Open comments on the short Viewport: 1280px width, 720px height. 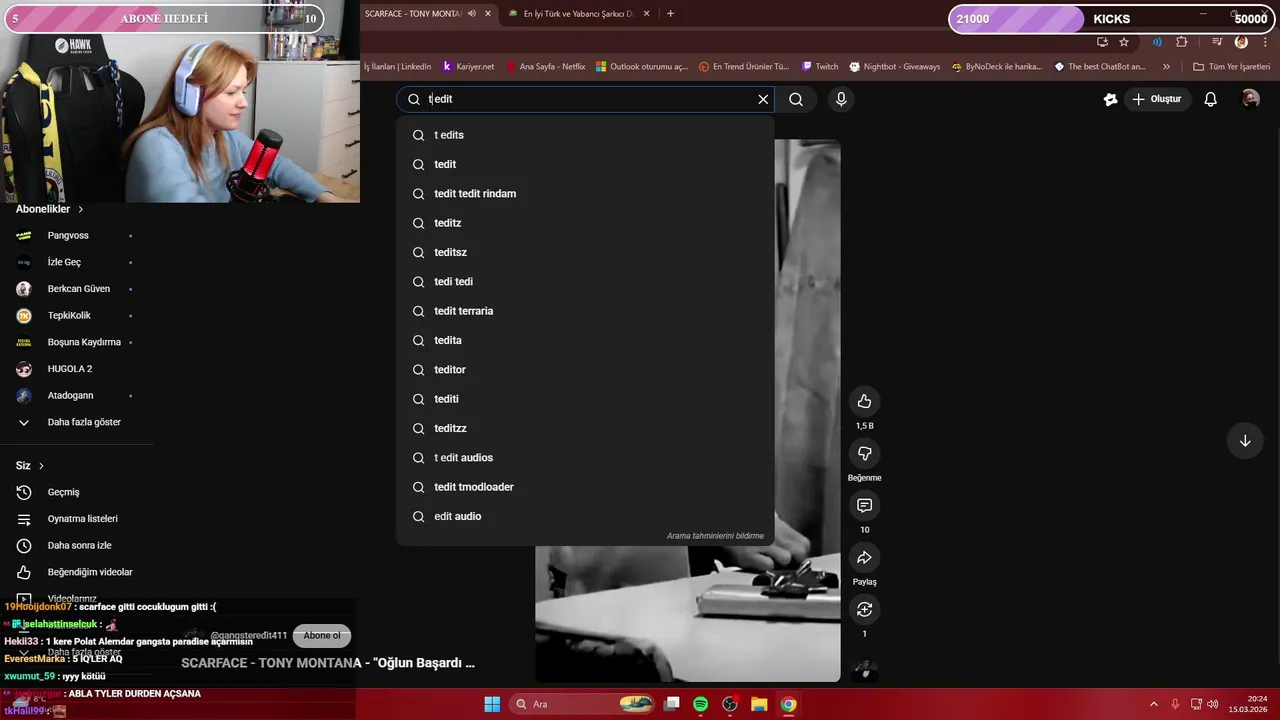pyautogui.click(x=864, y=505)
